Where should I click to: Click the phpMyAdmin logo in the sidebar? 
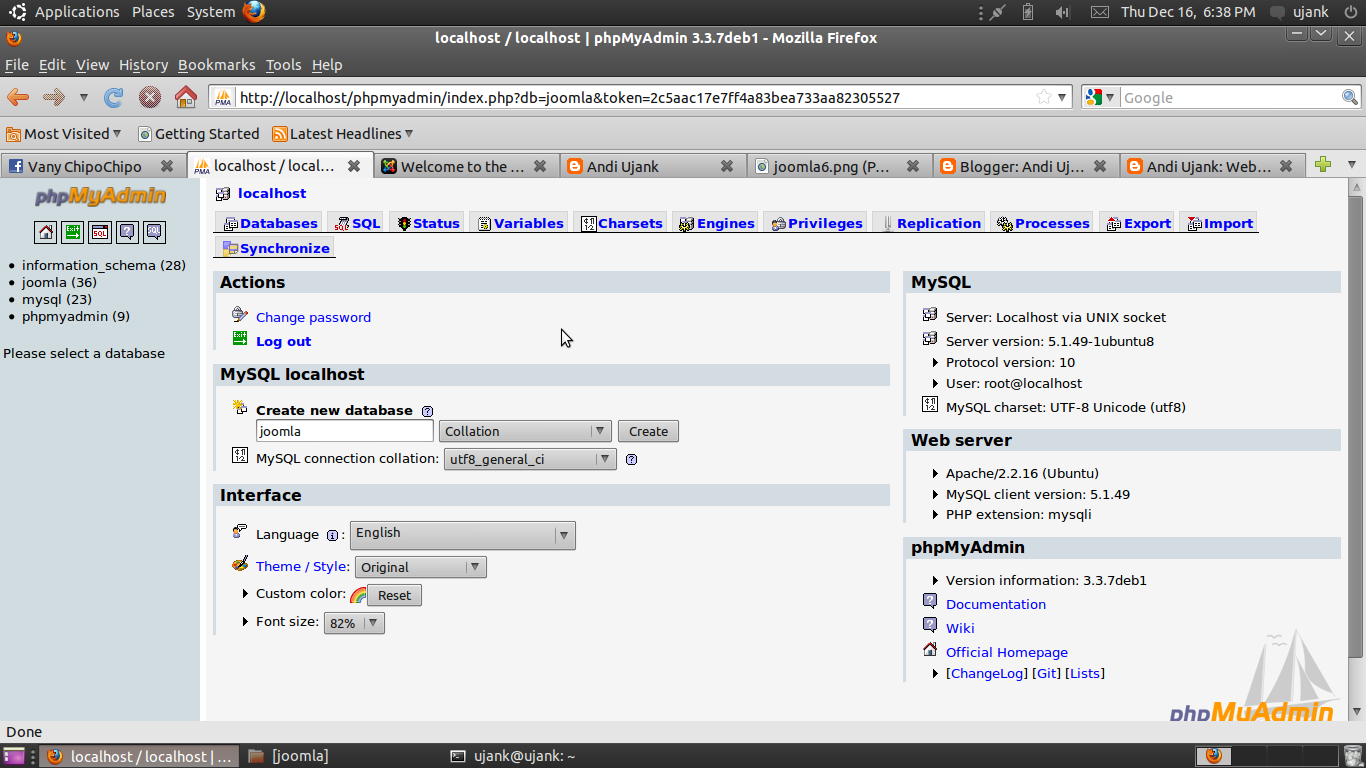pos(100,196)
